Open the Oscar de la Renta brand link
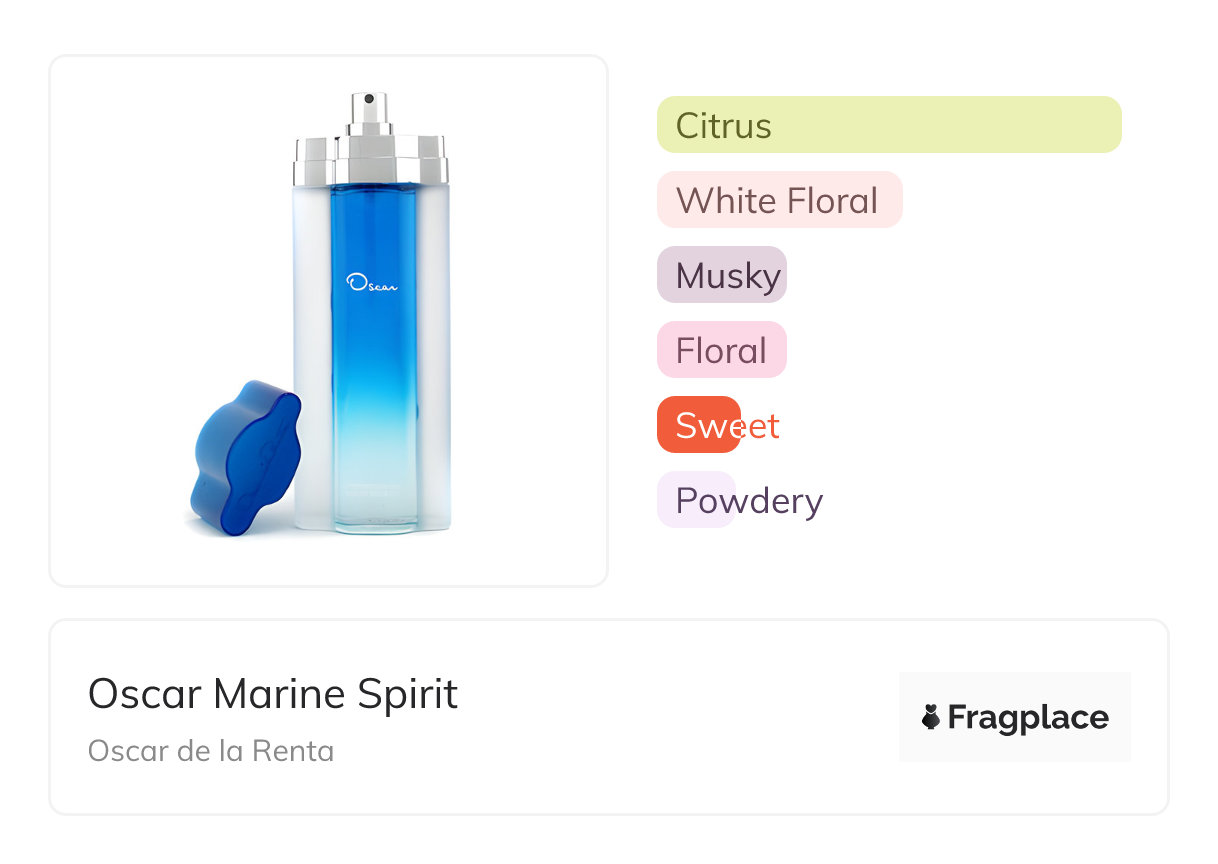The image size is (1218, 864). coord(210,751)
